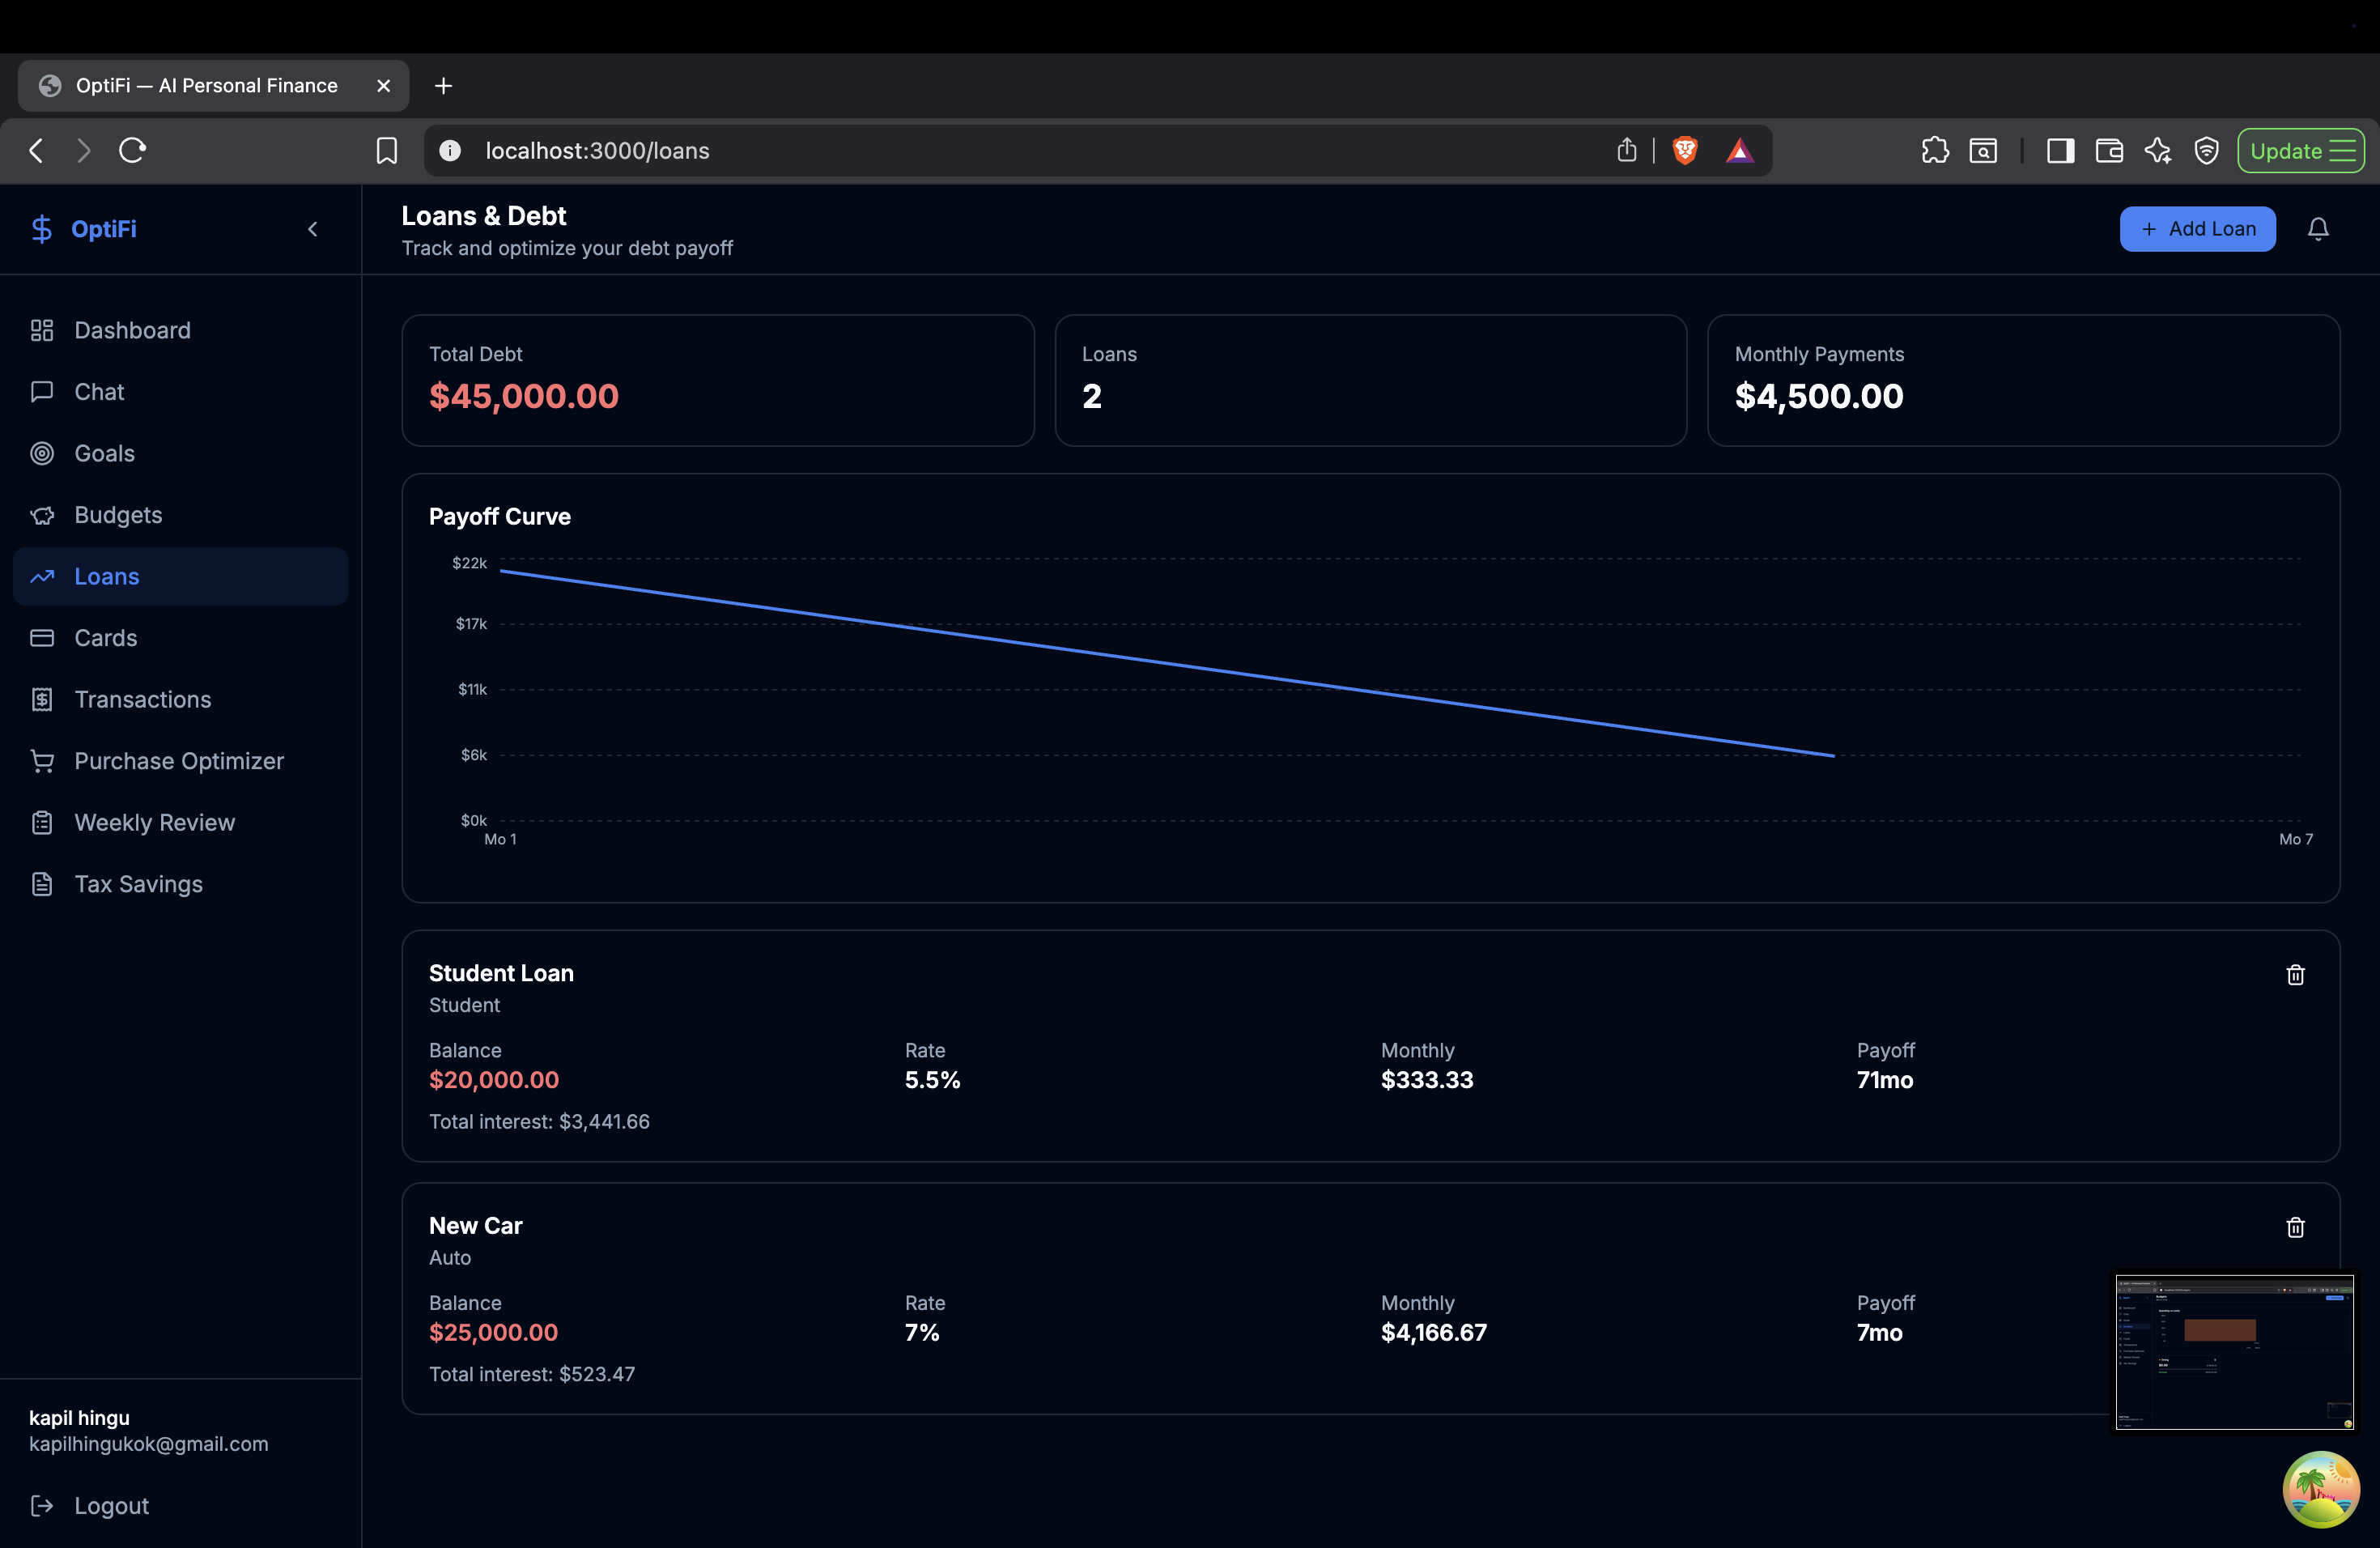Reload the current page

click(x=133, y=151)
